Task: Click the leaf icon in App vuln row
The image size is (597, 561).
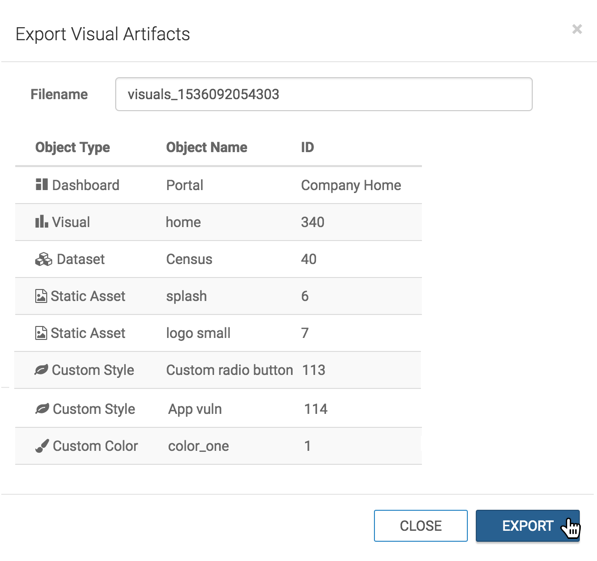Action: (x=42, y=409)
